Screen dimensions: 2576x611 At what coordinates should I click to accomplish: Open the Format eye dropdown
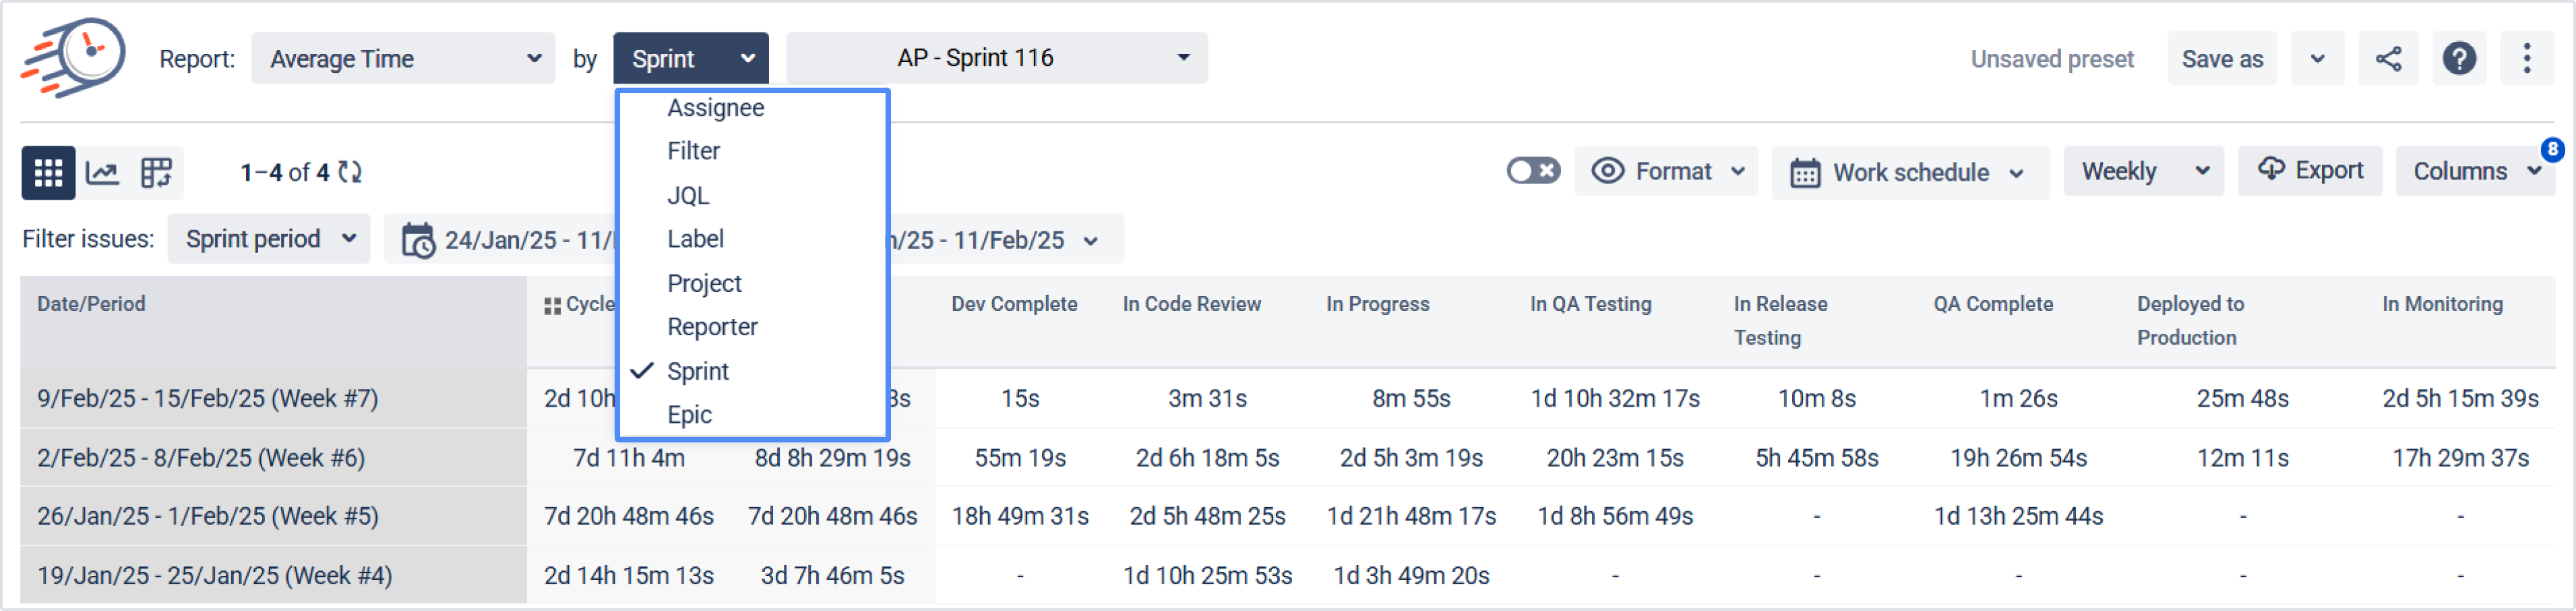[x=1667, y=172]
